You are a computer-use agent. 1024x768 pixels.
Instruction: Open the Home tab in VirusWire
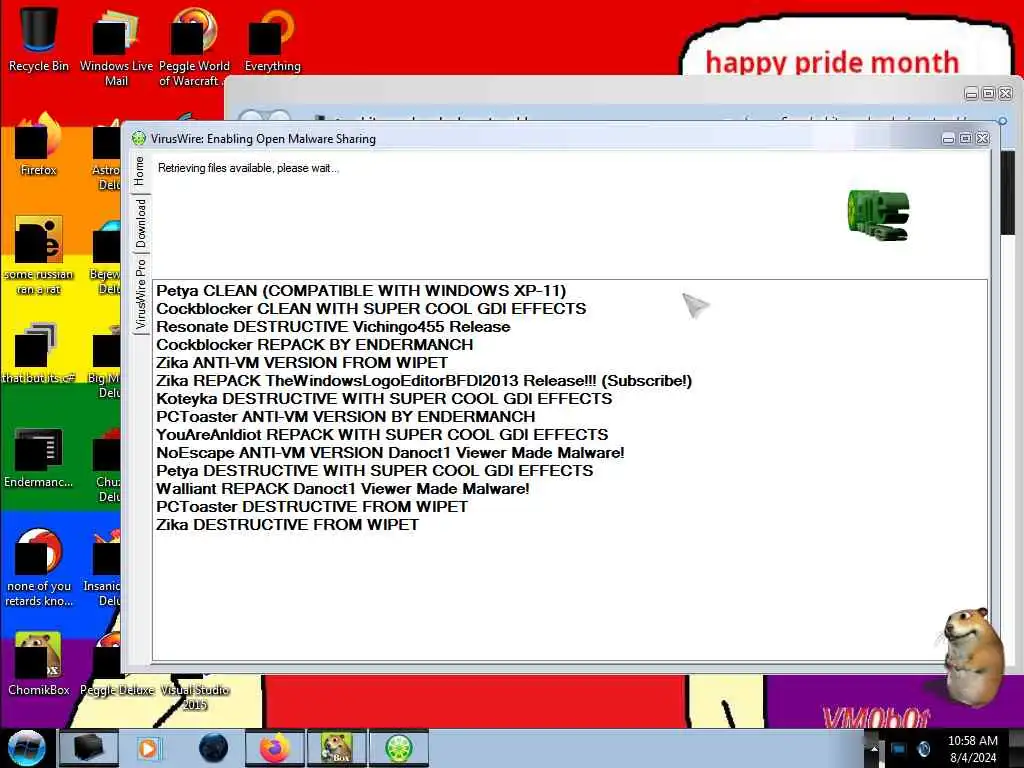tap(140, 171)
